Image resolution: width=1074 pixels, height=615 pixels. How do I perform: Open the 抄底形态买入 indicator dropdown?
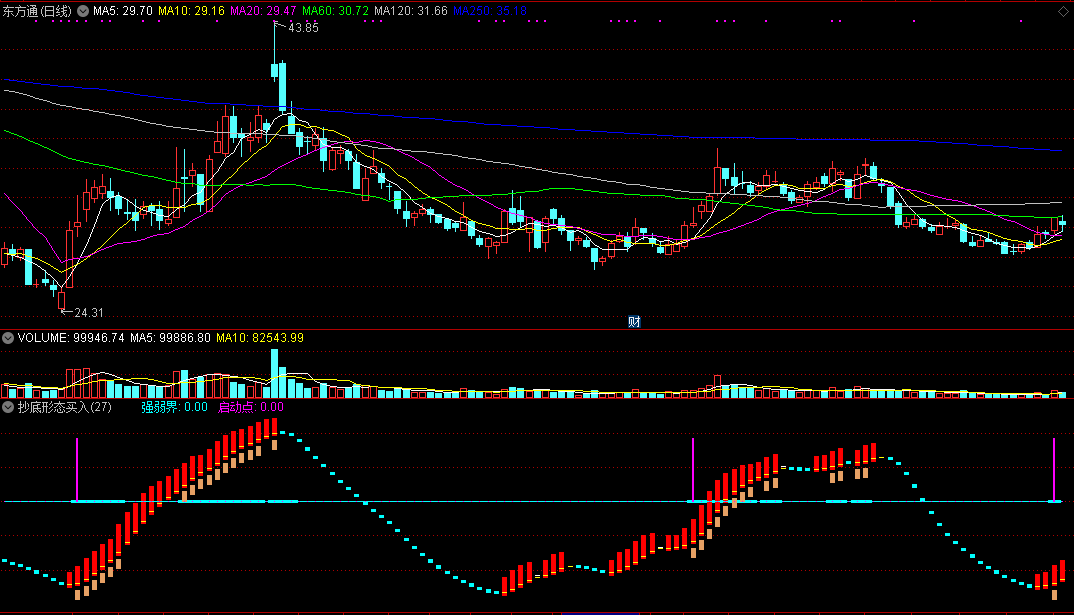coord(8,407)
